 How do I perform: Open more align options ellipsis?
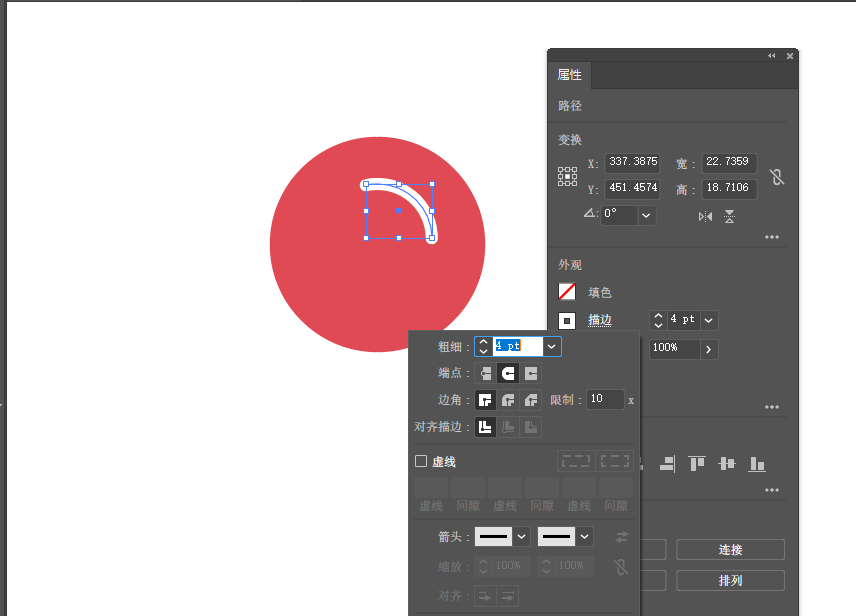coord(772,490)
